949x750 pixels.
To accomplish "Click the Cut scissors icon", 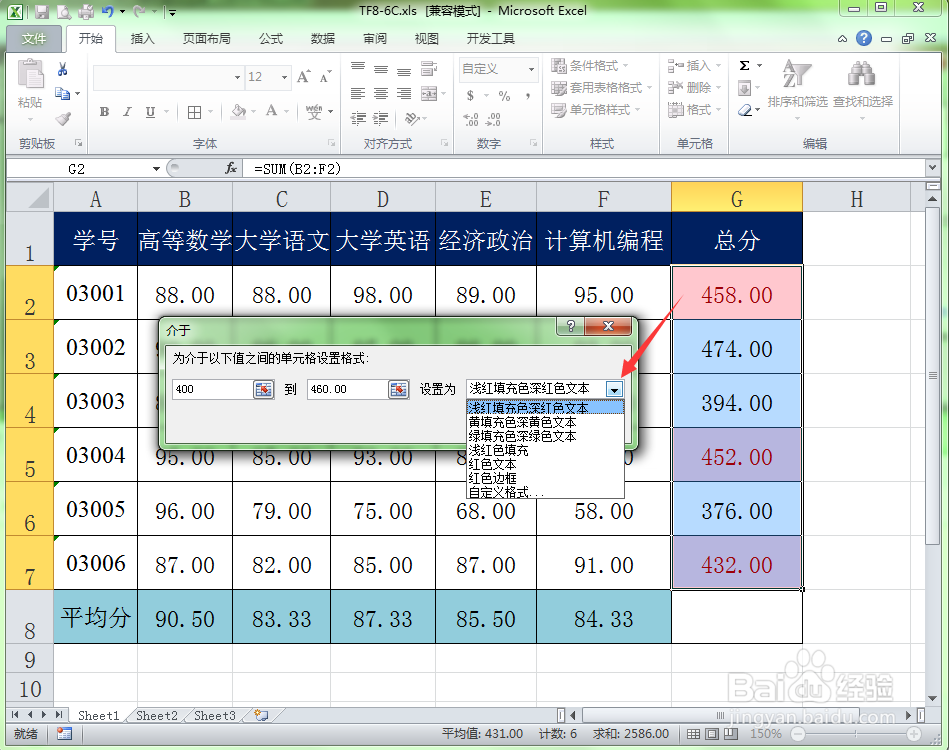I will point(62,70).
